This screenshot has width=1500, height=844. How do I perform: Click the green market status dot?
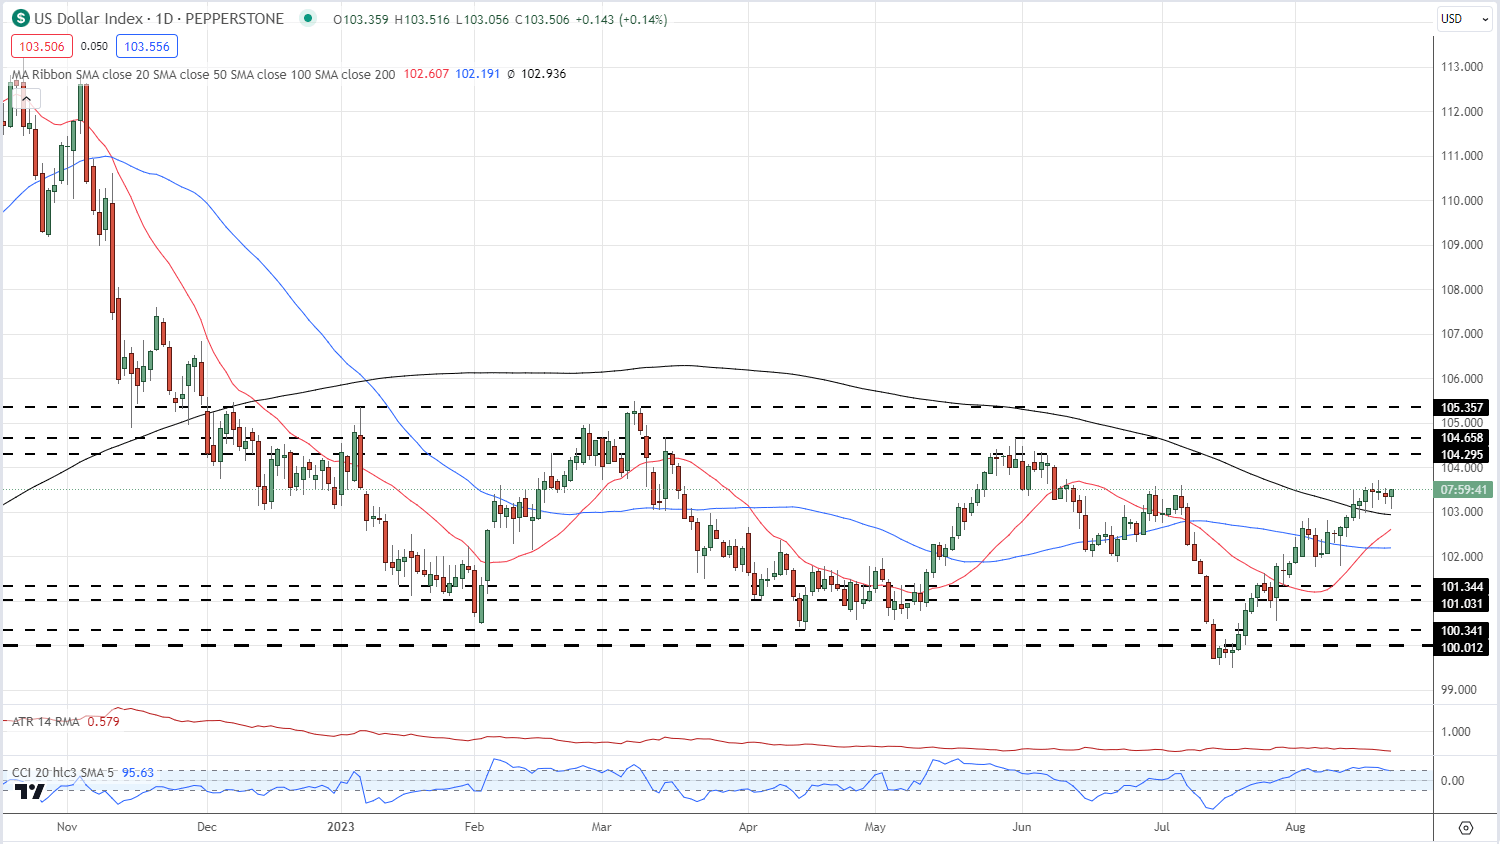click(307, 19)
